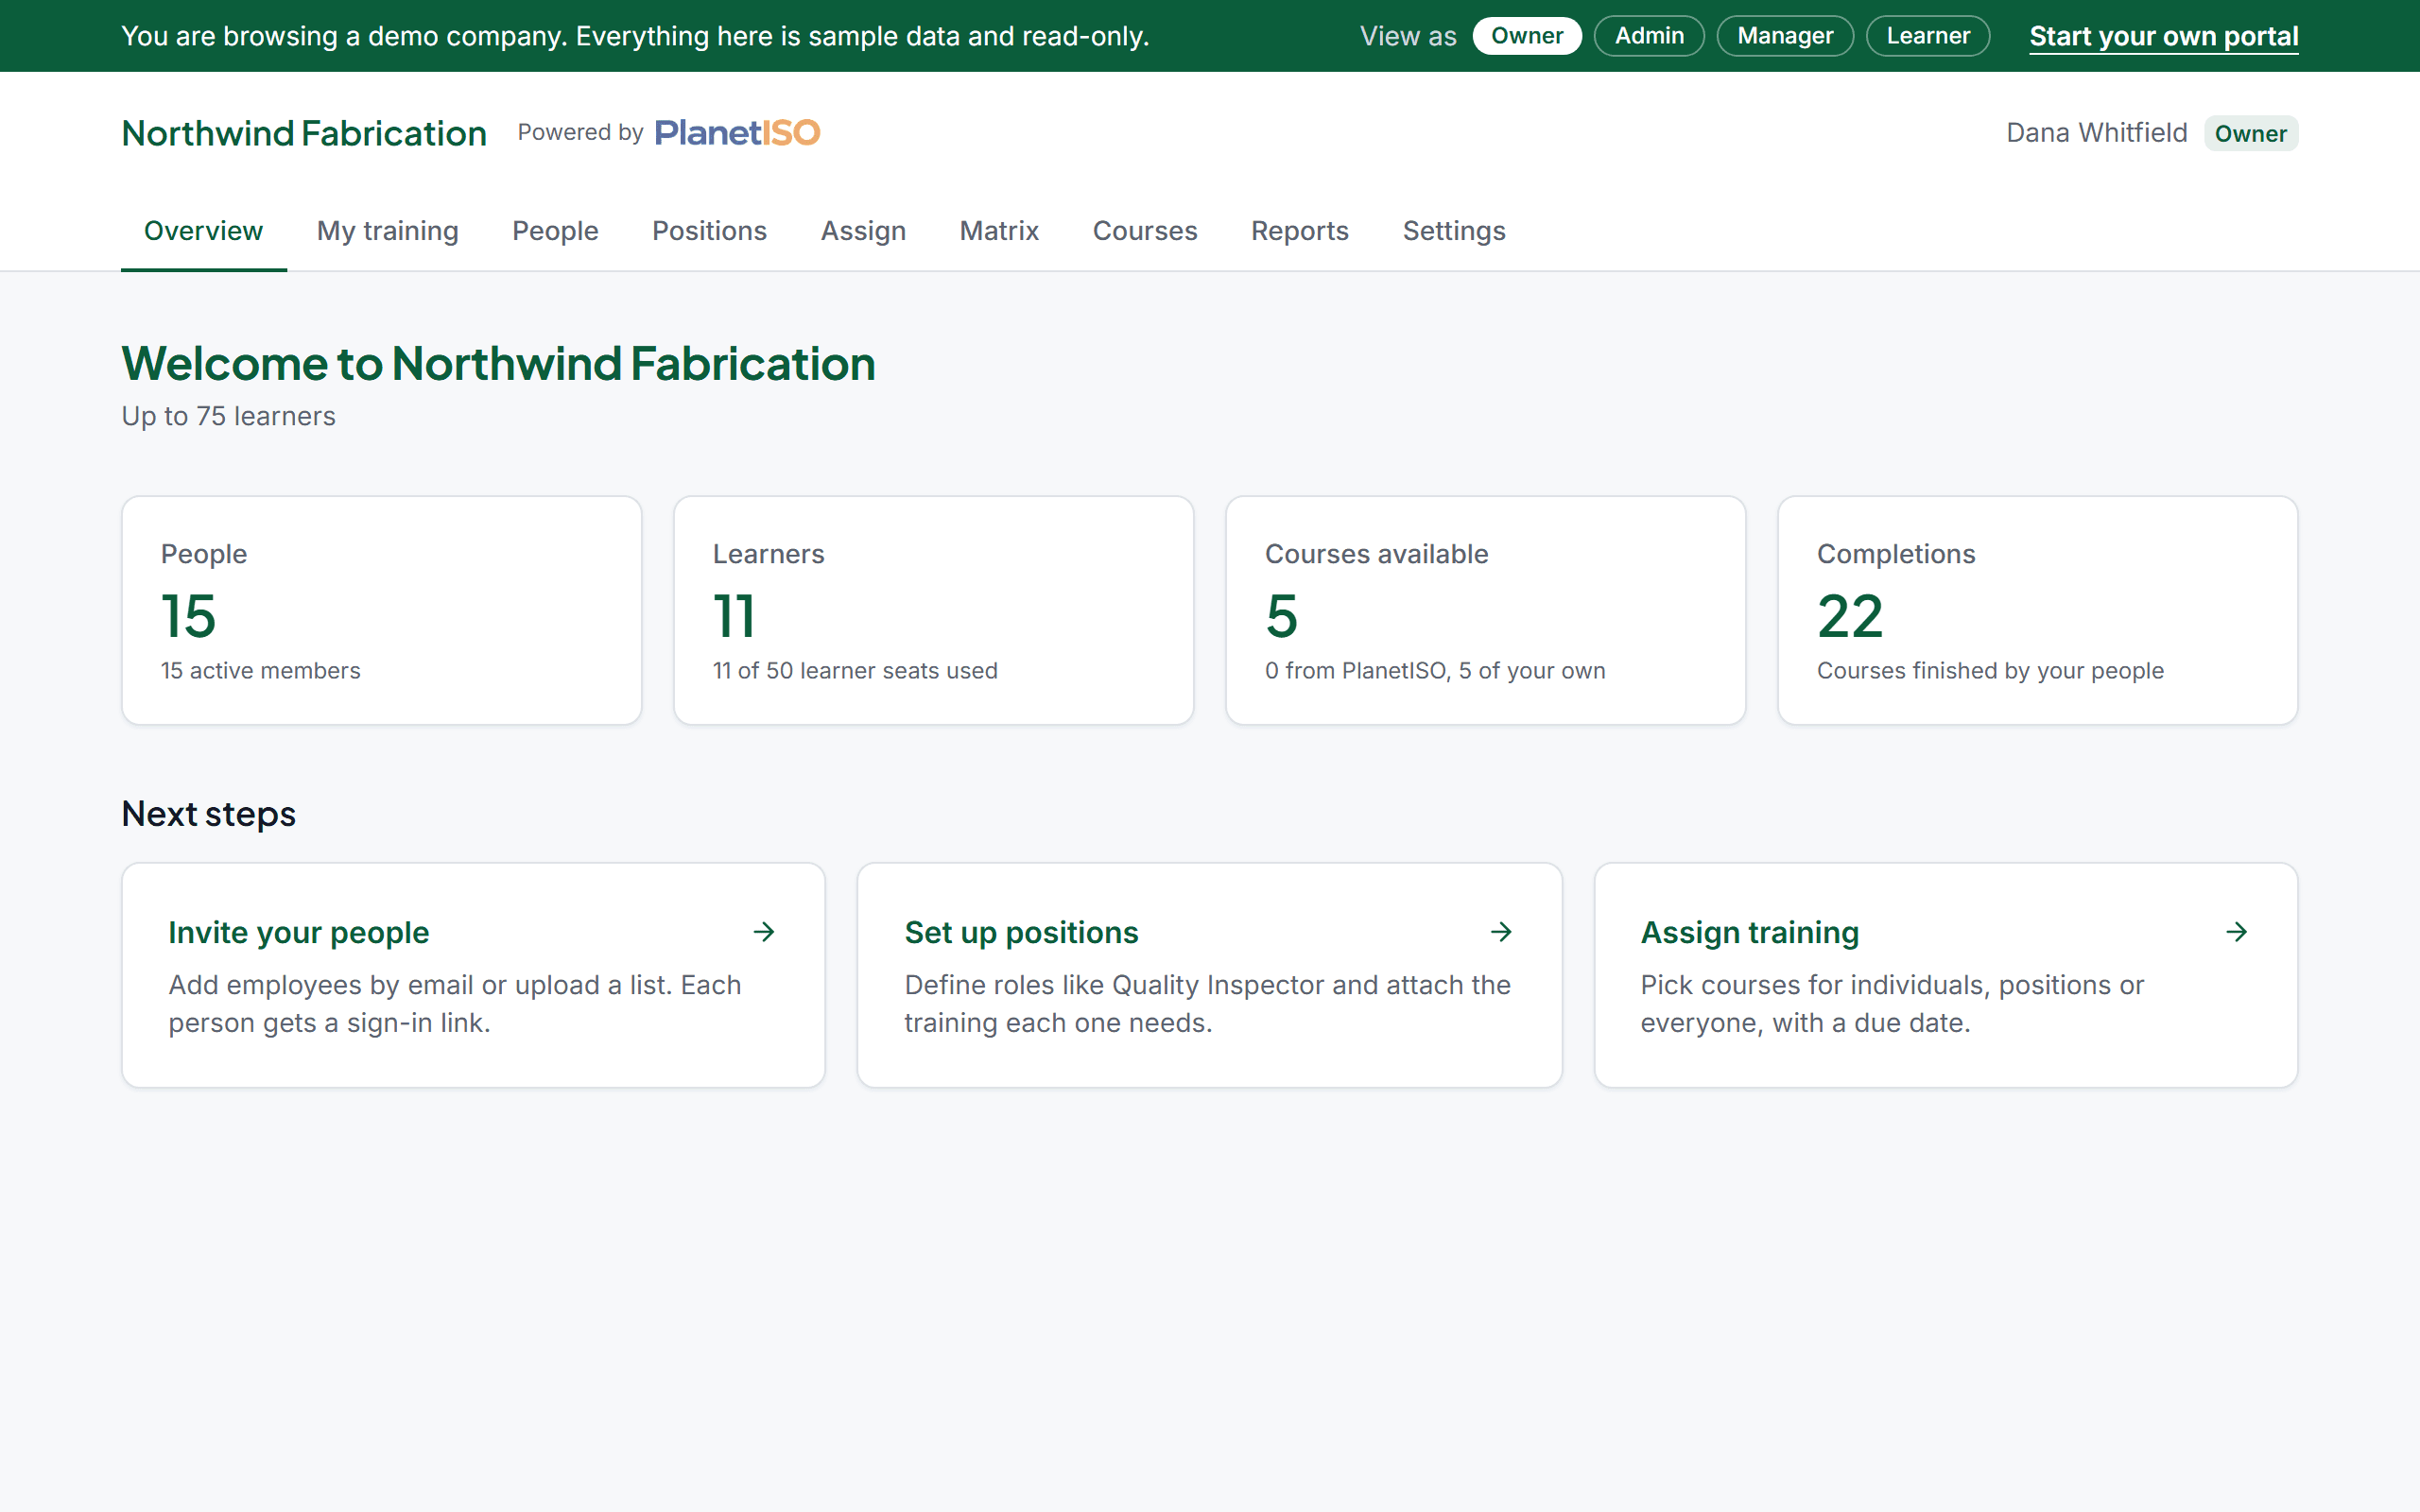The width and height of the screenshot is (2420, 1512).
Task: Click the Welcome to Northwind Fabrication heading
Action: tap(498, 363)
